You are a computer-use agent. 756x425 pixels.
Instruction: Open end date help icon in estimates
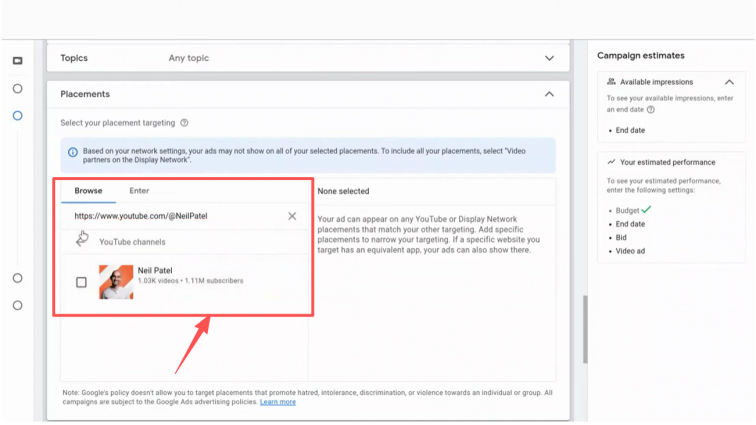[650, 110]
